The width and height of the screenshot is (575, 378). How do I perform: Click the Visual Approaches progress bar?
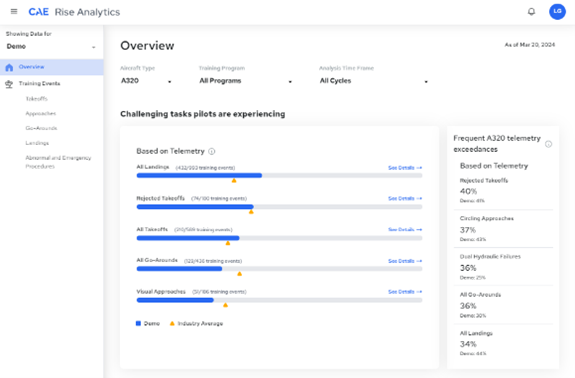(x=279, y=300)
